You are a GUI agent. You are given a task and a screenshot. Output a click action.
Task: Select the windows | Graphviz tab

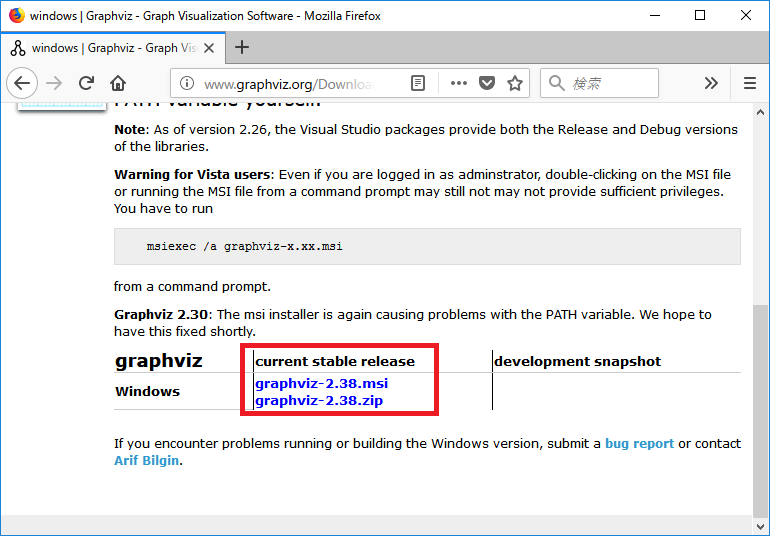(113, 48)
